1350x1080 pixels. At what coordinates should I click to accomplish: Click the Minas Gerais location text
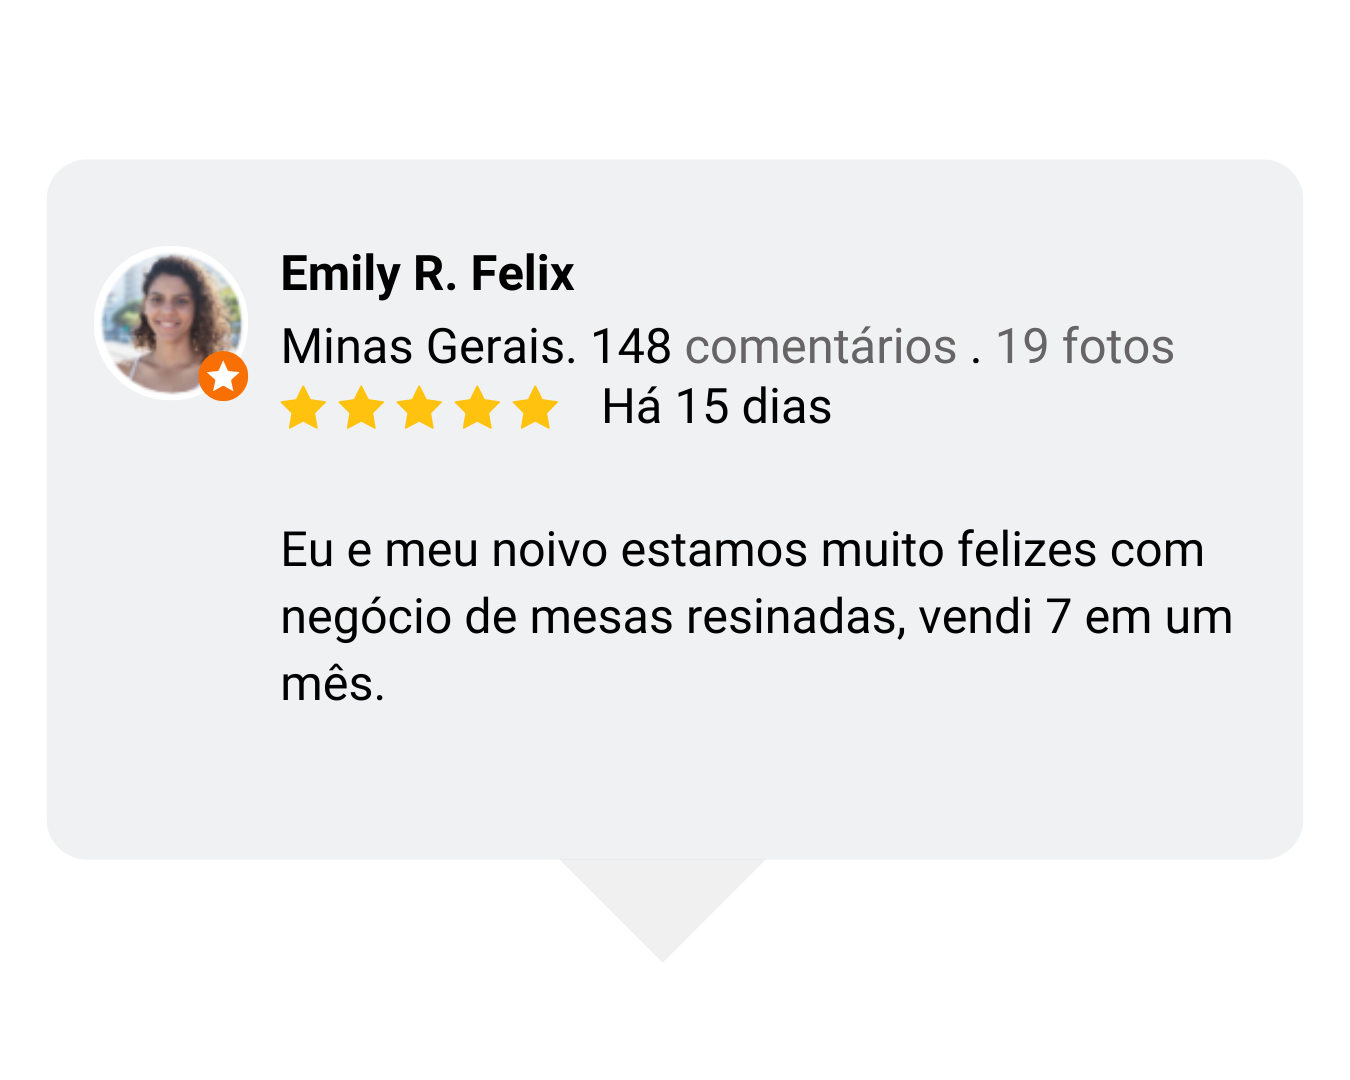coord(428,347)
